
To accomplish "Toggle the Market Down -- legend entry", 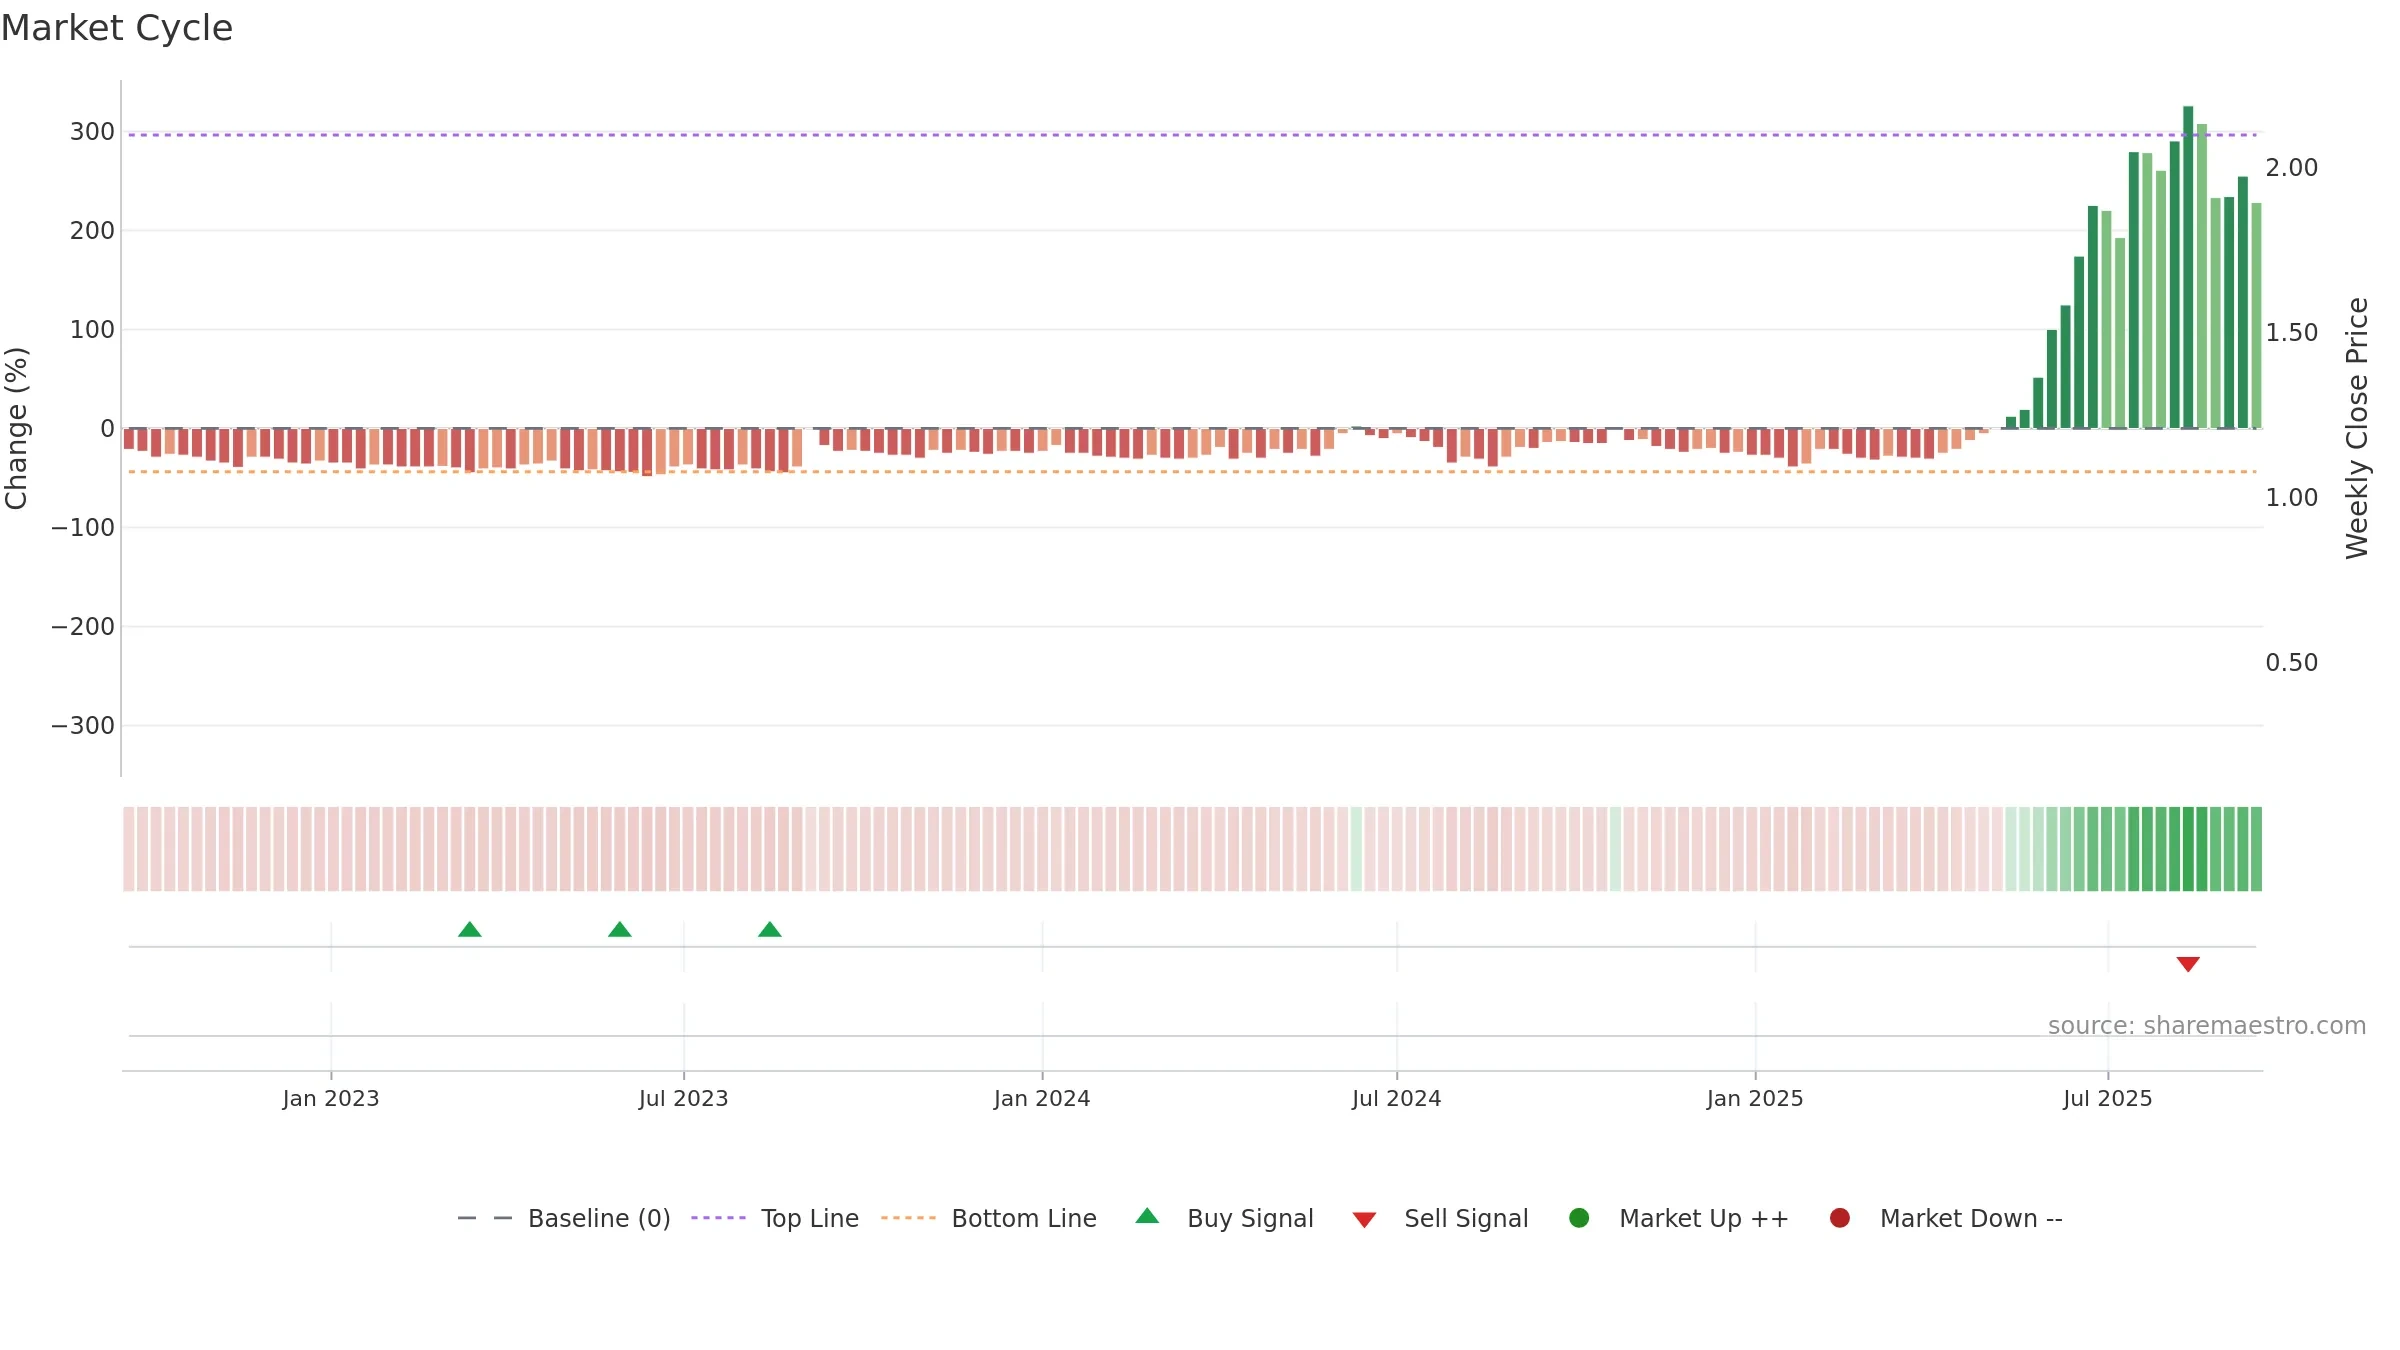I will click(1946, 1218).
